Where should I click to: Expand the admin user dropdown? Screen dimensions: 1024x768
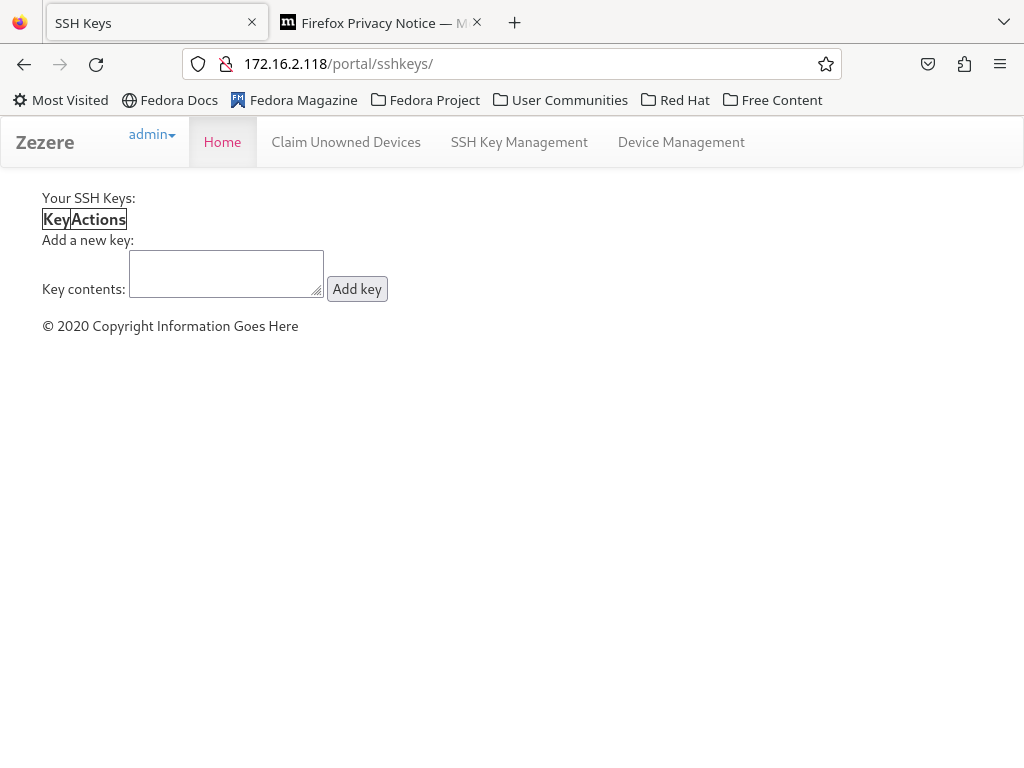tap(152, 135)
